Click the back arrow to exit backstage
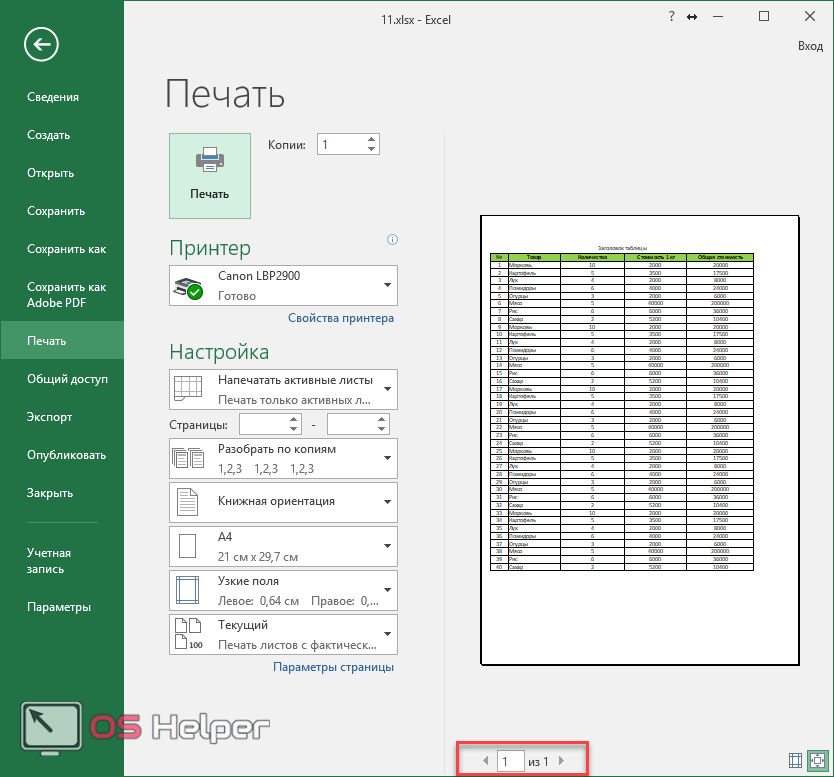 (x=41, y=44)
